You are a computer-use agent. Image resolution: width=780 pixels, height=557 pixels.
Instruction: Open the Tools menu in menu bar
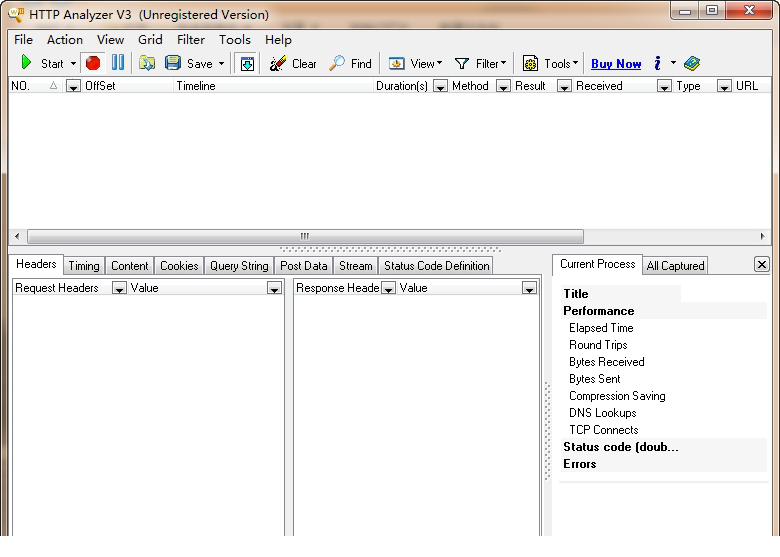[x=235, y=40]
